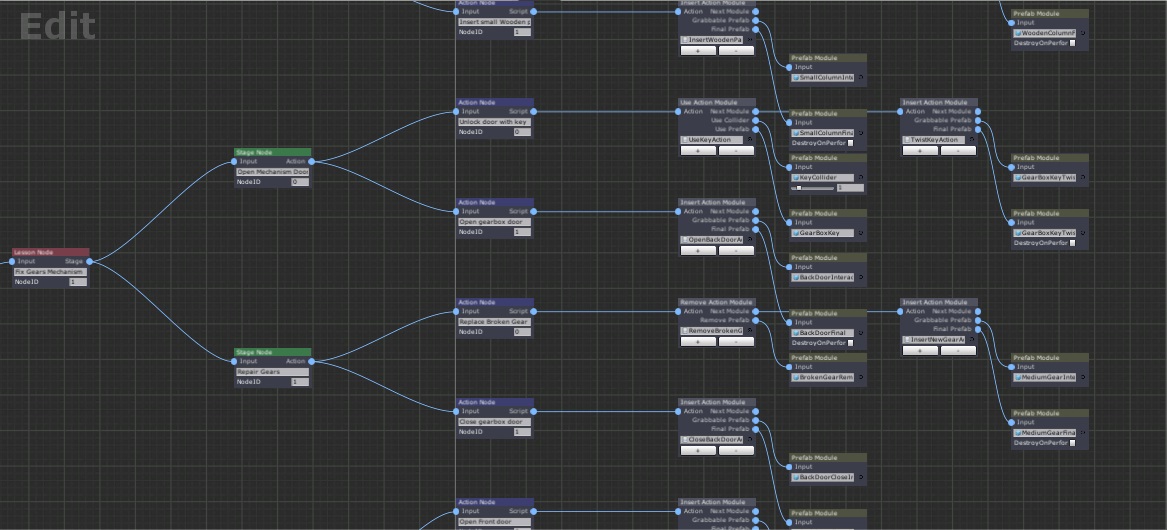Click Use Collider port on Use Action Module
The image size is (1167, 530).
[x=755, y=120]
